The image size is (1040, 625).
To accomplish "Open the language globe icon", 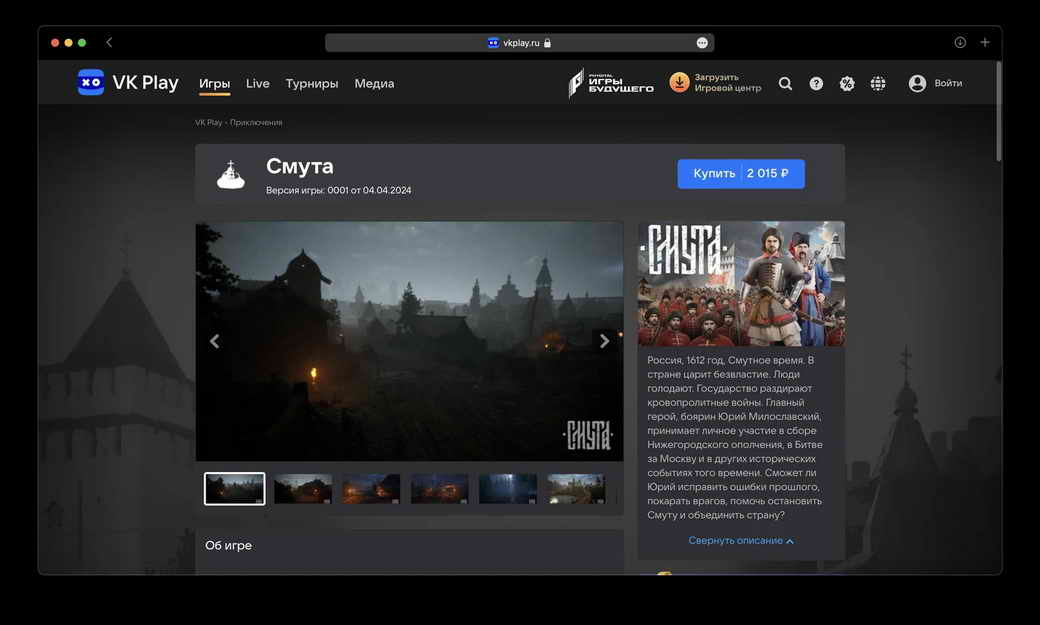I will (878, 84).
